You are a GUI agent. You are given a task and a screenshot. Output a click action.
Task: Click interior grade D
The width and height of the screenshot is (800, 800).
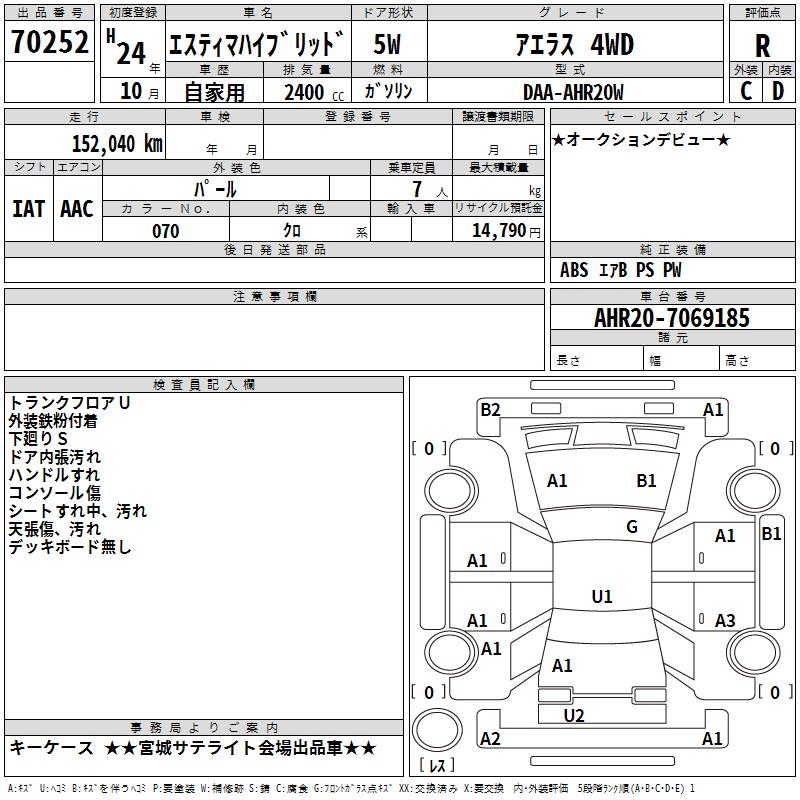(x=778, y=91)
